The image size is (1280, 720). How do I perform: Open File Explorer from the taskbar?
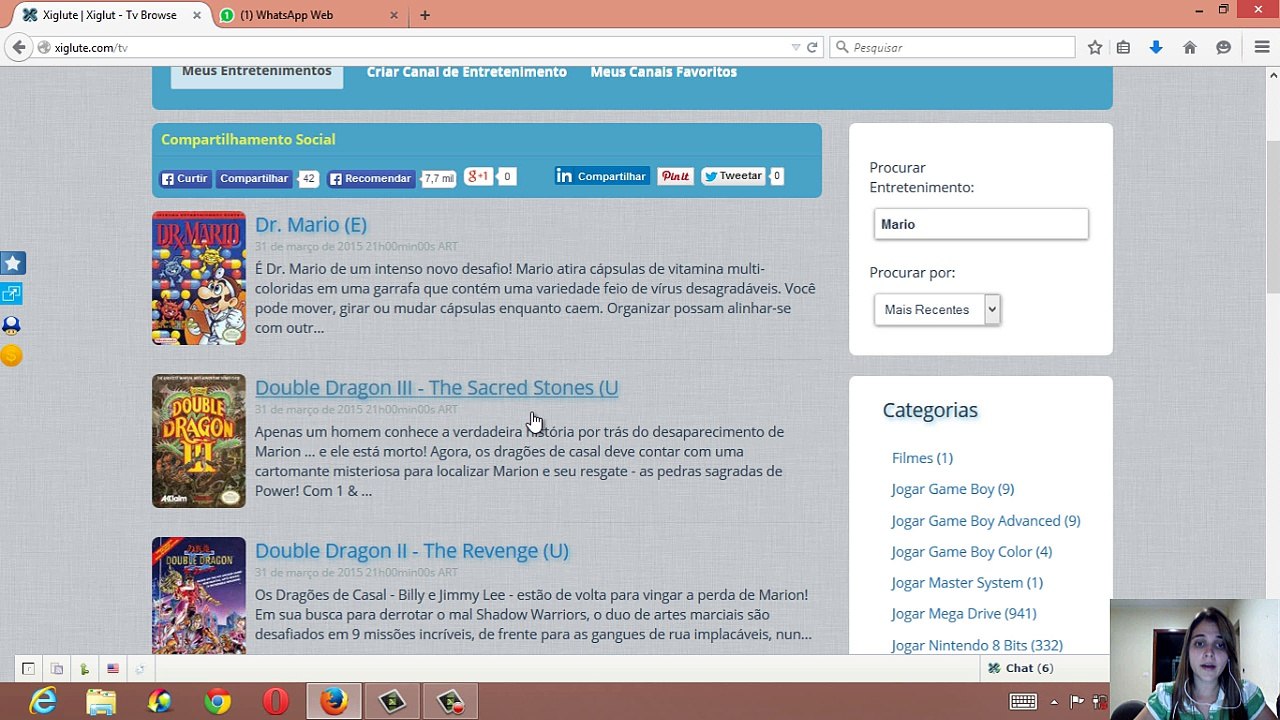coord(101,702)
